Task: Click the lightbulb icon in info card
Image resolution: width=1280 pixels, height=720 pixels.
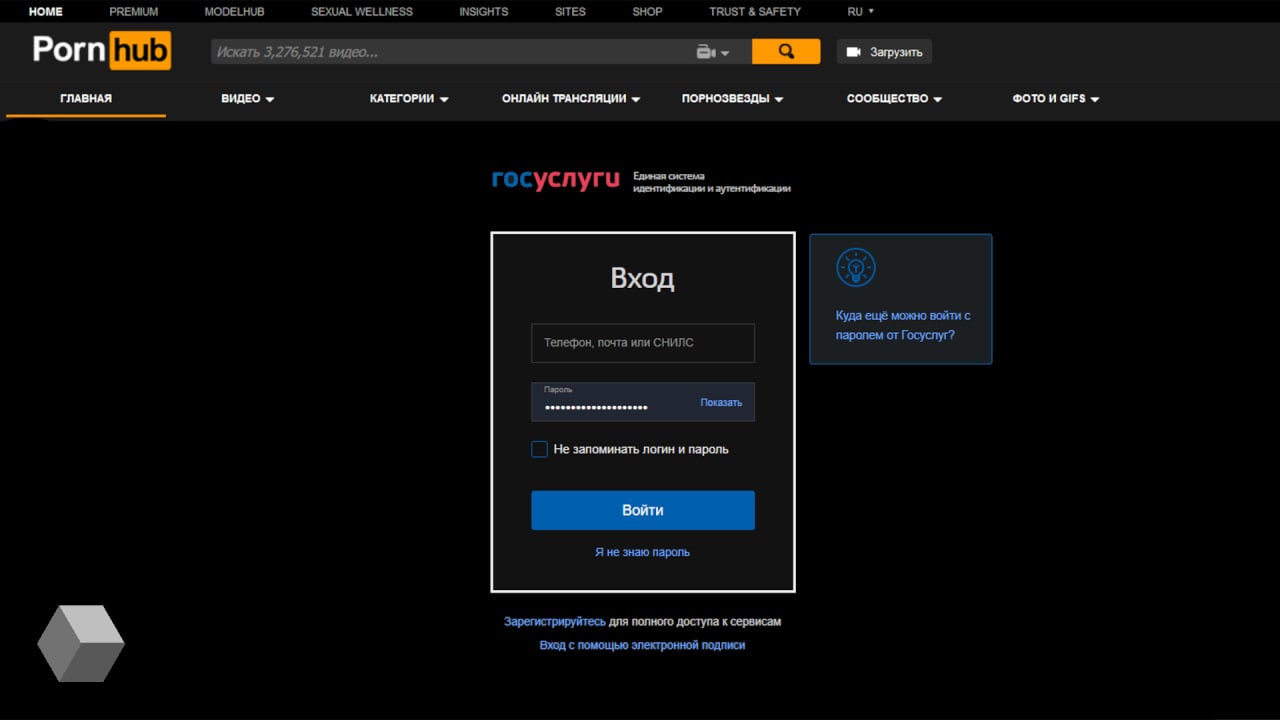Action: point(855,267)
